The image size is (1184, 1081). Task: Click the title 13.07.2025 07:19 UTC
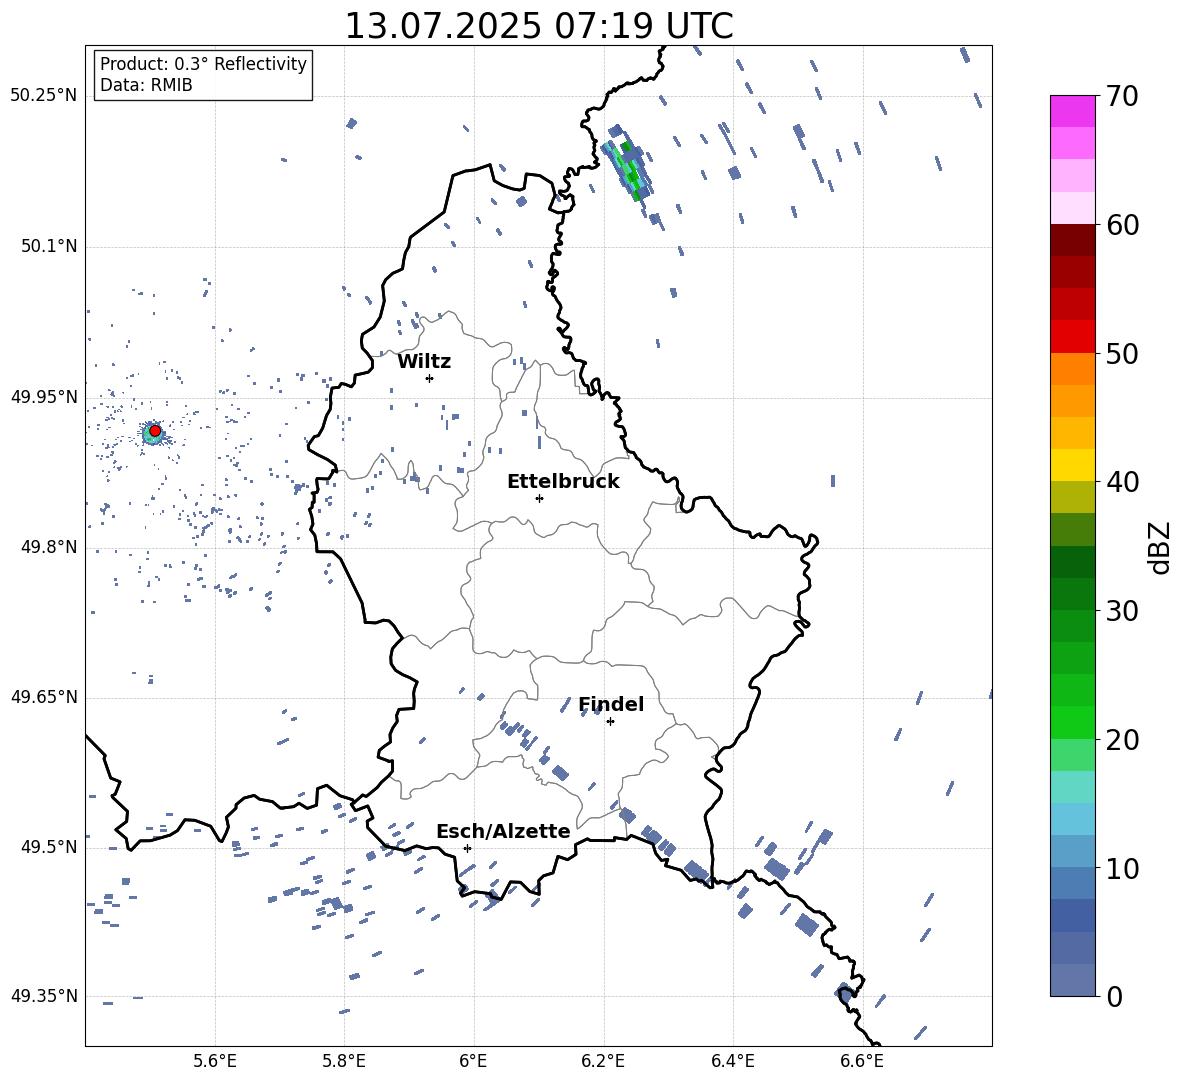coord(539,26)
